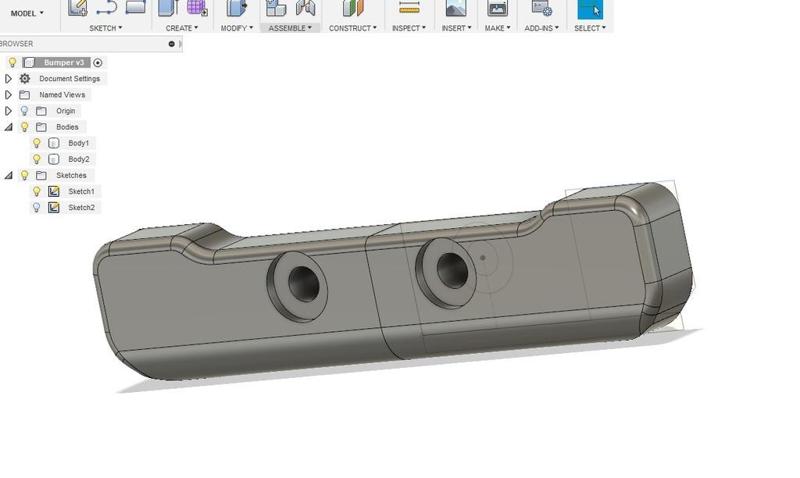Open the INSERT menu

(456, 28)
